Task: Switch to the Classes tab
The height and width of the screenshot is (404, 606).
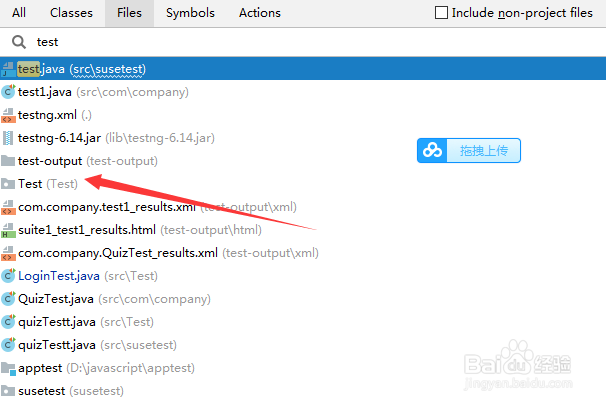Action: point(71,13)
